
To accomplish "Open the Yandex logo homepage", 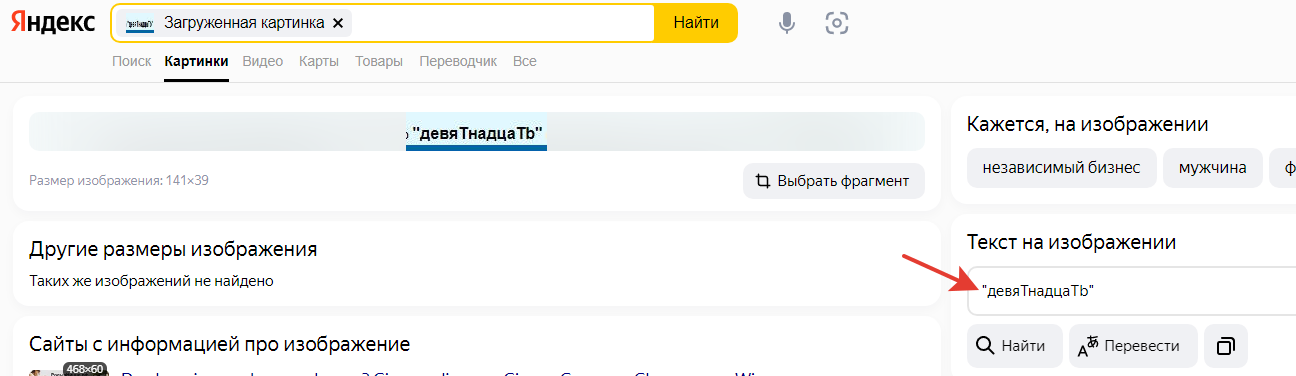I will (x=53, y=22).
